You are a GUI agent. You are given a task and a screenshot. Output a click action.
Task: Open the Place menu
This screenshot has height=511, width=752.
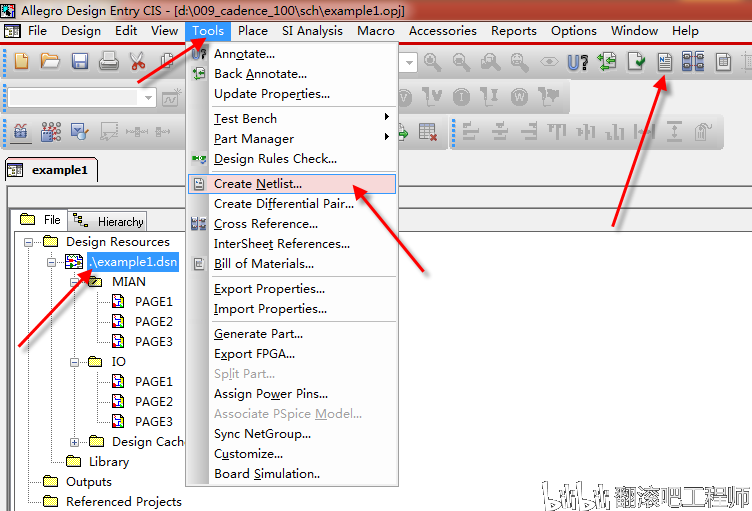[x=253, y=31]
